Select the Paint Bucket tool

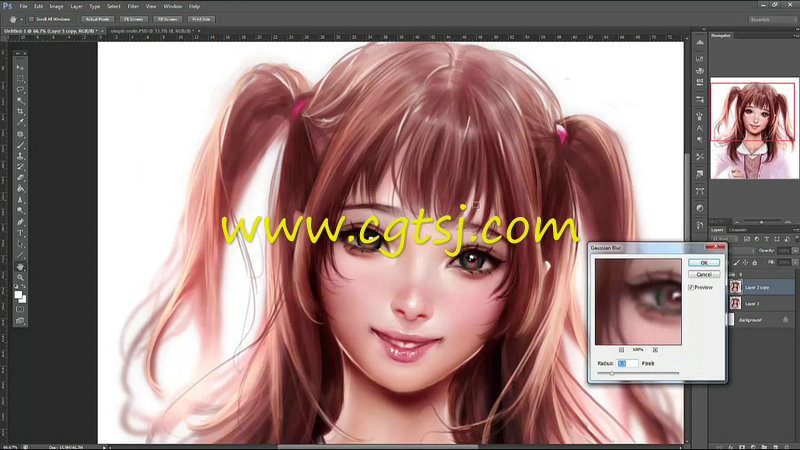pyautogui.click(x=20, y=189)
